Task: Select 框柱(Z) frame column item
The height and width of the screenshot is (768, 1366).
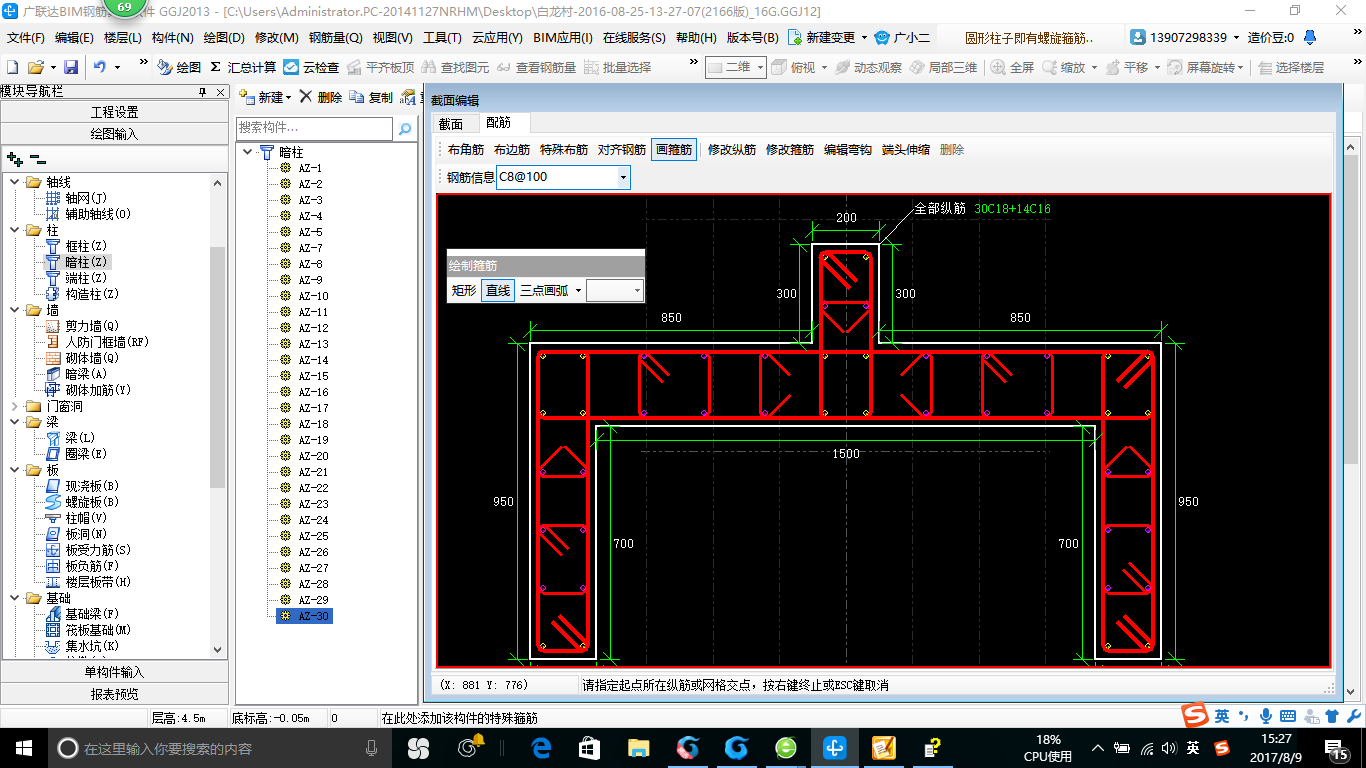Action: click(76, 246)
